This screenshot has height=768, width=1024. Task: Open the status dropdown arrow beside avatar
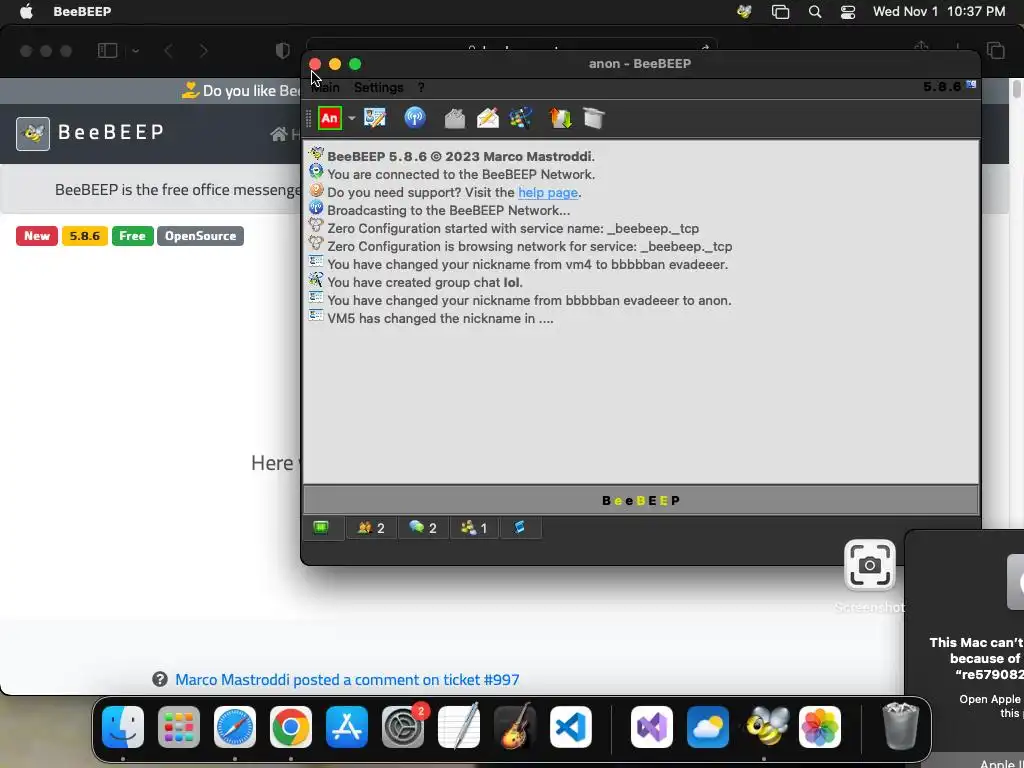[x=351, y=118]
